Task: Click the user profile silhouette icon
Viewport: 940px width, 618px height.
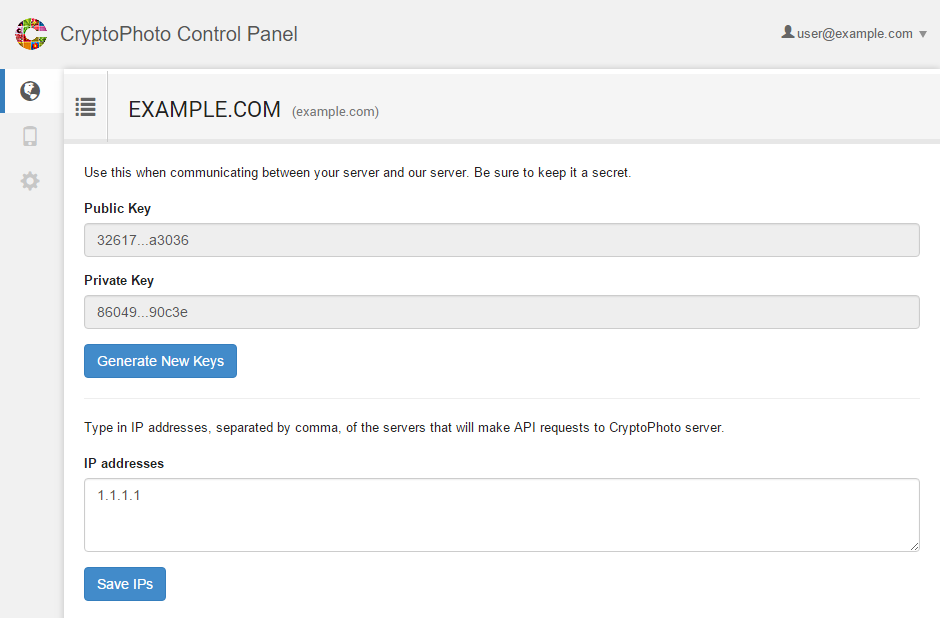Action: [788, 32]
